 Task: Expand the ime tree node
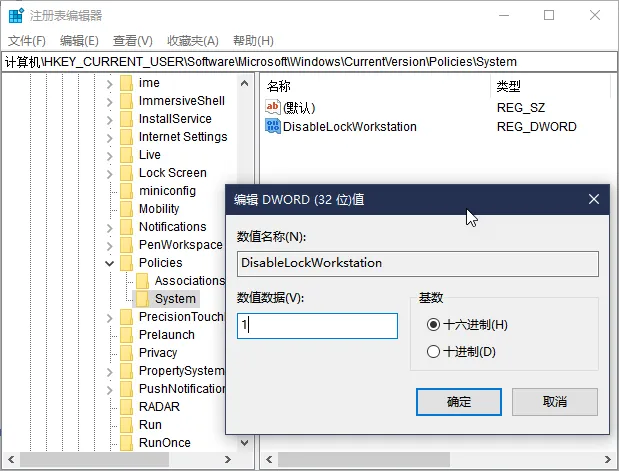tap(110, 84)
